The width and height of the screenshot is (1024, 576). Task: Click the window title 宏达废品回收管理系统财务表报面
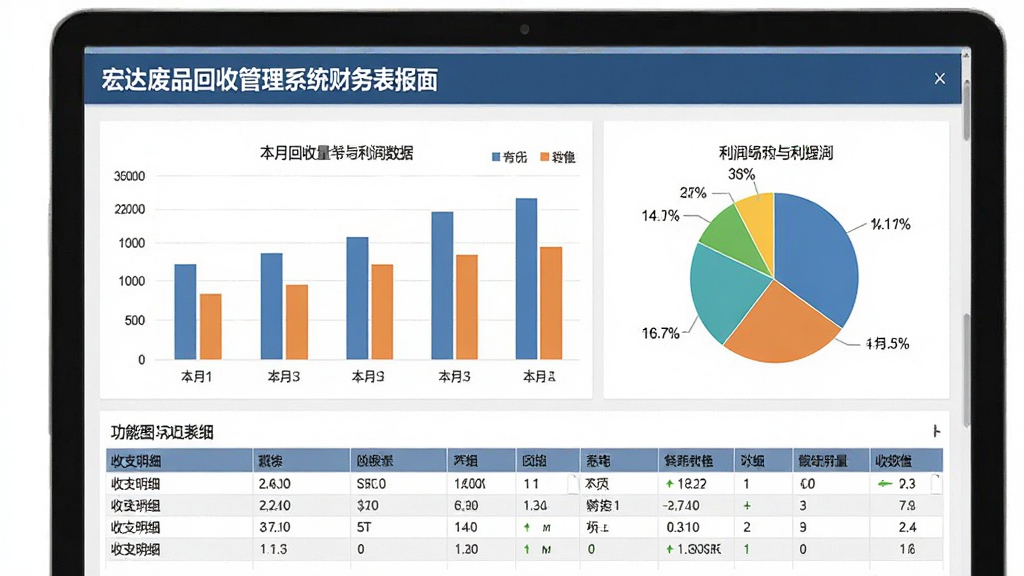[x=270, y=80]
